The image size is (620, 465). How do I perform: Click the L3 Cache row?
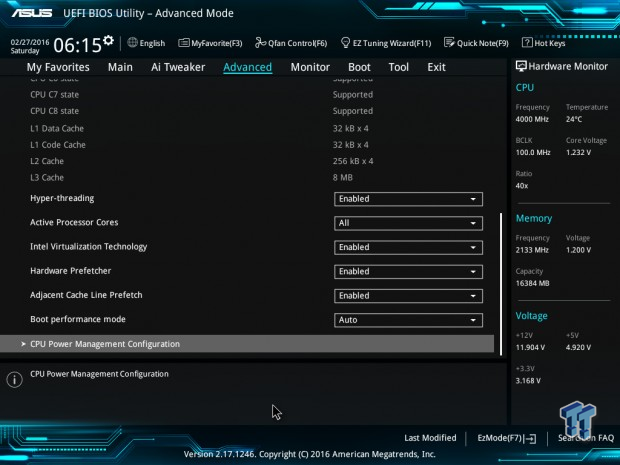coord(192,178)
